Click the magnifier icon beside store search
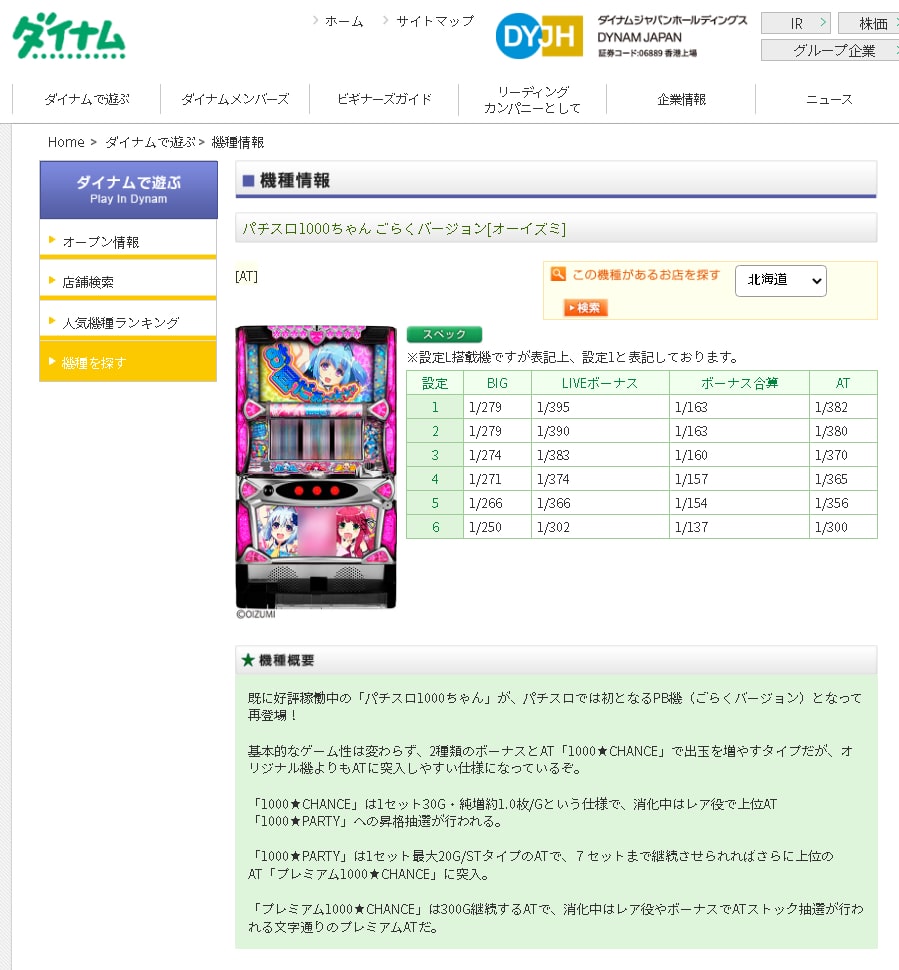Screen dimensions: 899x970 pyautogui.click(x=557, y=274)
